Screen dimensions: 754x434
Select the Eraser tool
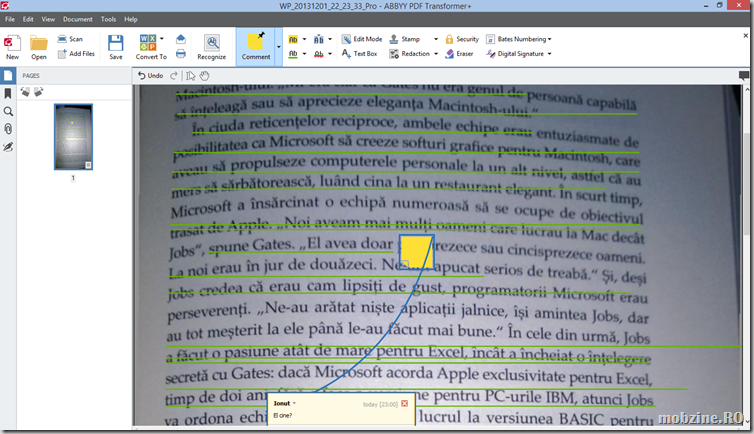coord(459,54)
